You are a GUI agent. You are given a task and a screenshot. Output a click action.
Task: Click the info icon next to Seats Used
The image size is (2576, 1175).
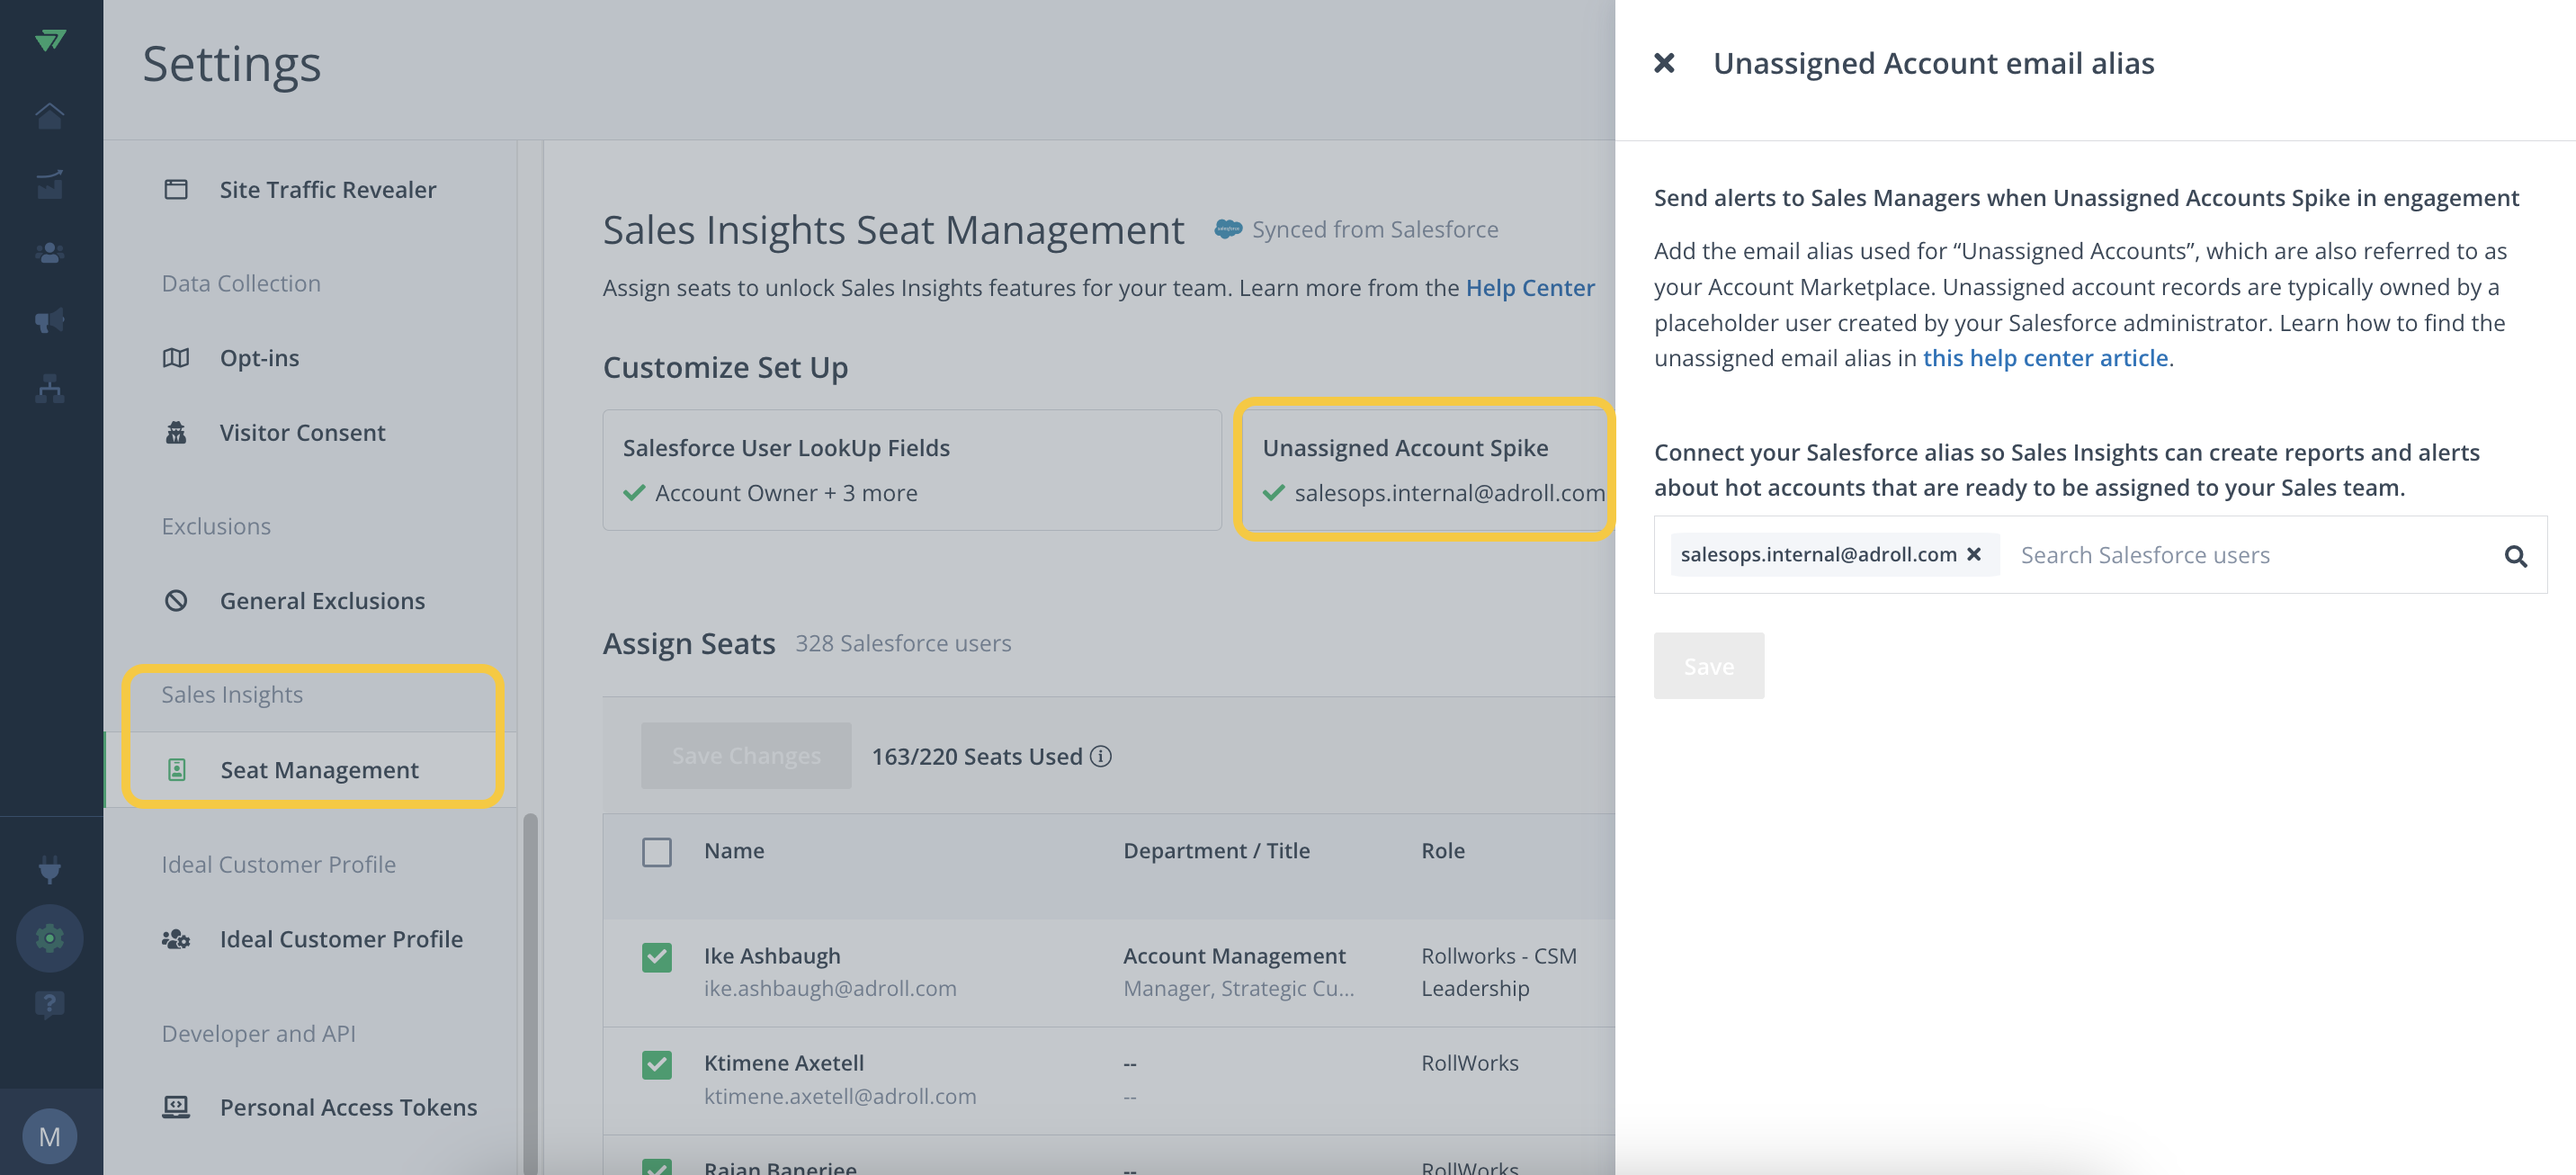coord(1101,756)
